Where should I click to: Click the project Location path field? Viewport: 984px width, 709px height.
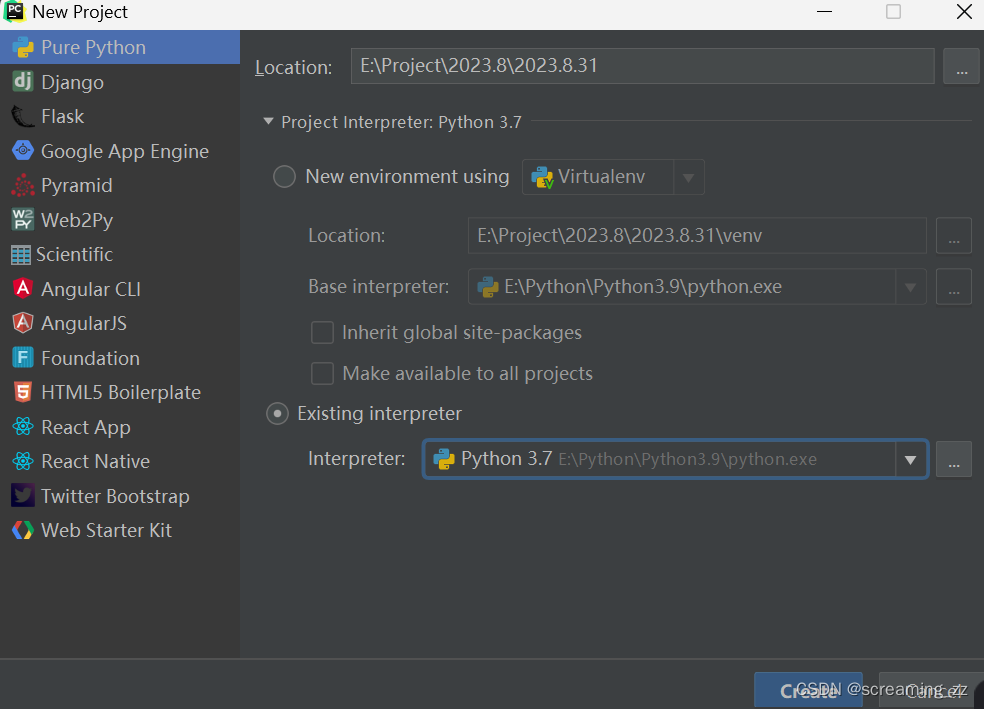click(643, 66)
